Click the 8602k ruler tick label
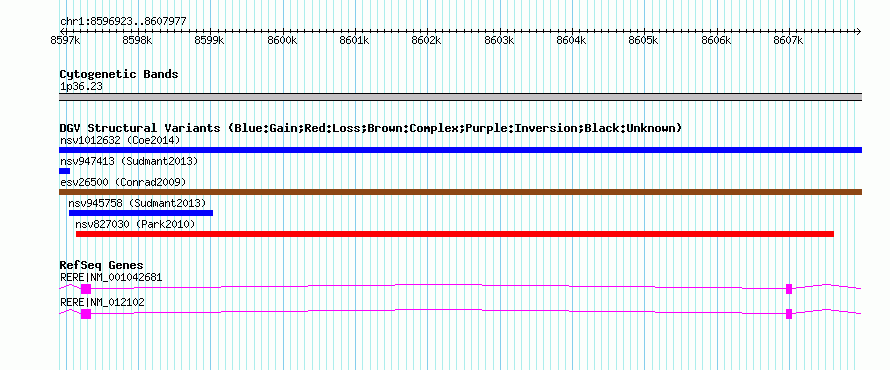 coord(427,40)
